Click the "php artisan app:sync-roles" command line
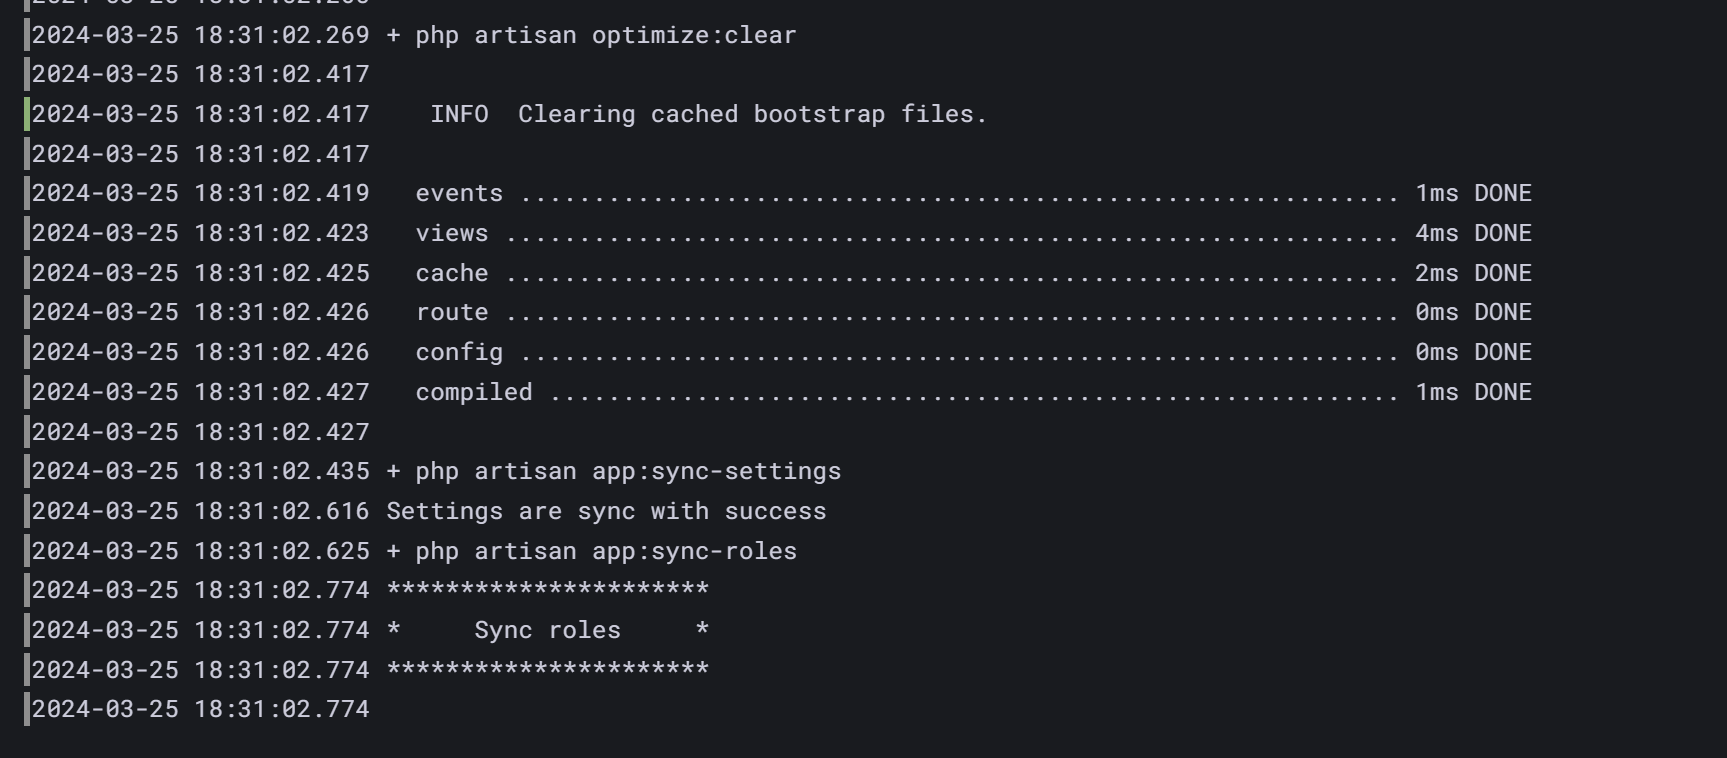The image size is (1727, 758). coord(605,552)
